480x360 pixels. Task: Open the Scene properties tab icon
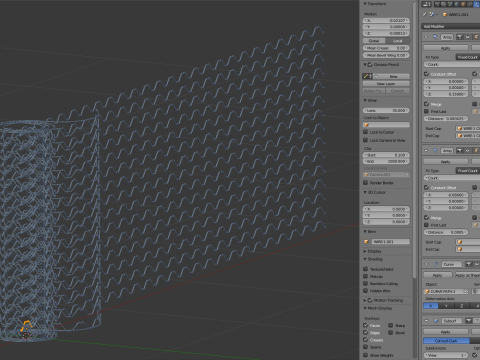point(450,4)
